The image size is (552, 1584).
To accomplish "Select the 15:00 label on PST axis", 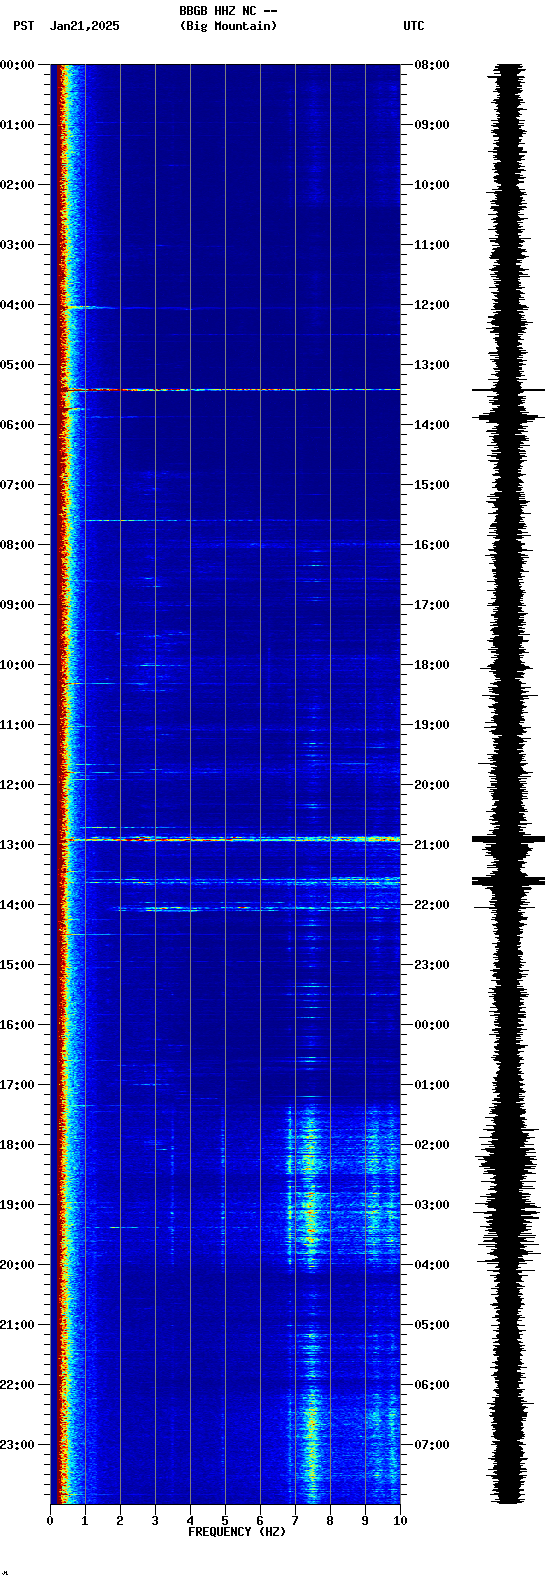I will 17,965.
